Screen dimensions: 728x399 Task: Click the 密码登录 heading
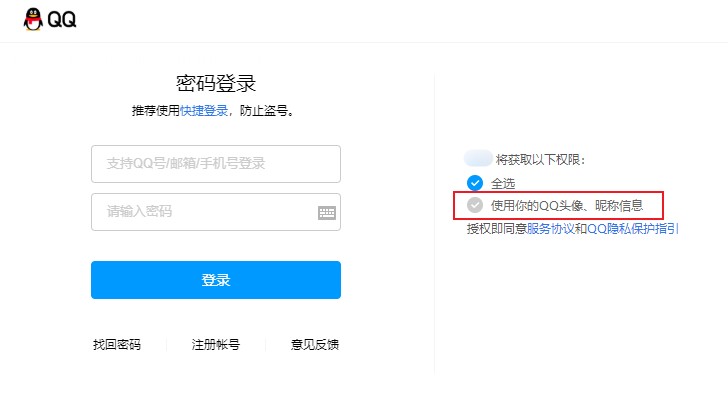(216, 84)
